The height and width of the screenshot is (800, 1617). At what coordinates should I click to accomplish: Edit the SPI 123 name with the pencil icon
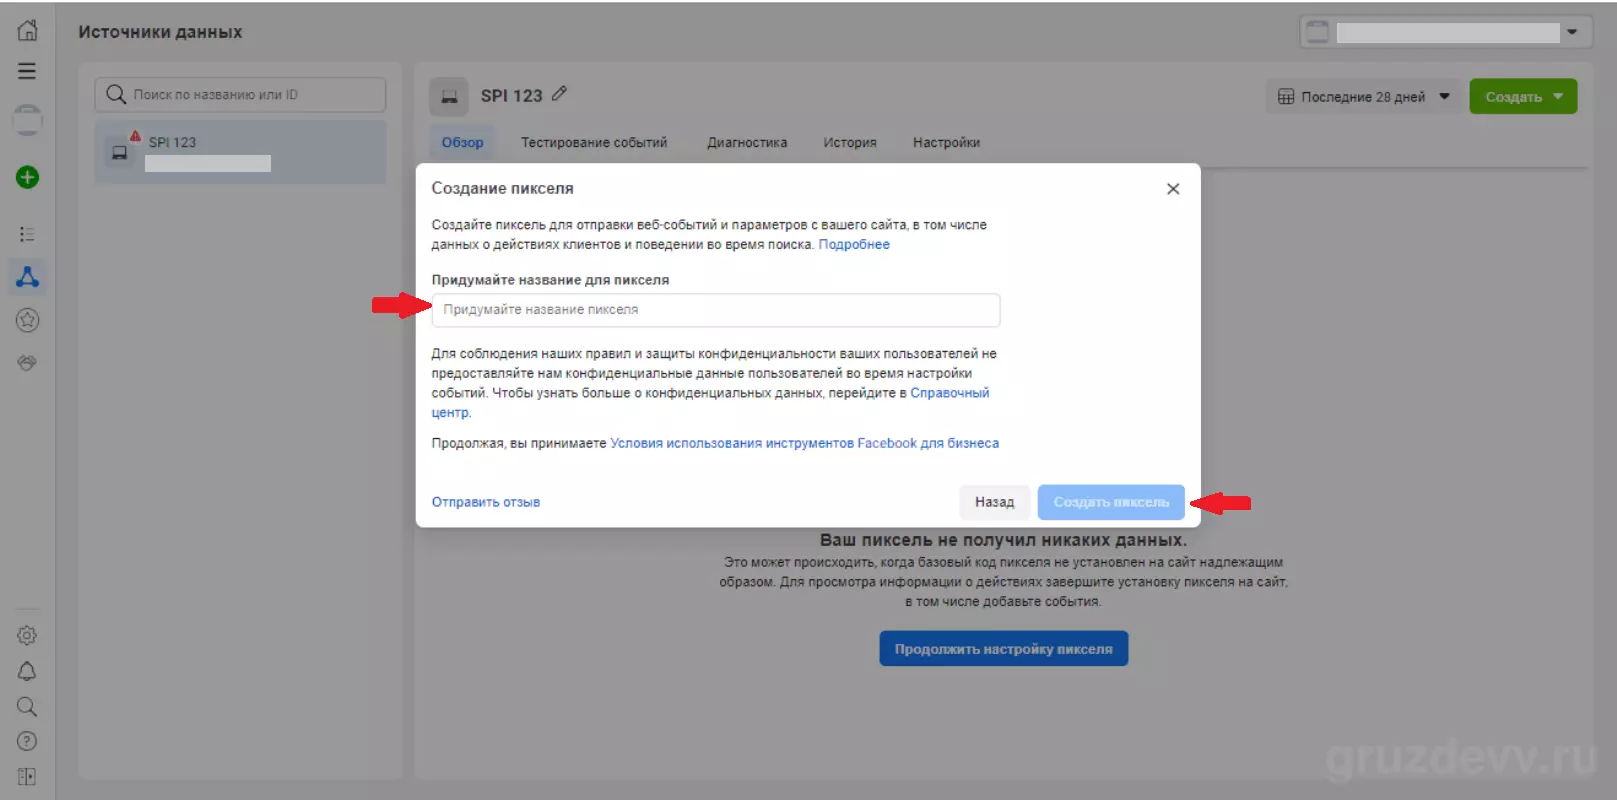(559, 94)
